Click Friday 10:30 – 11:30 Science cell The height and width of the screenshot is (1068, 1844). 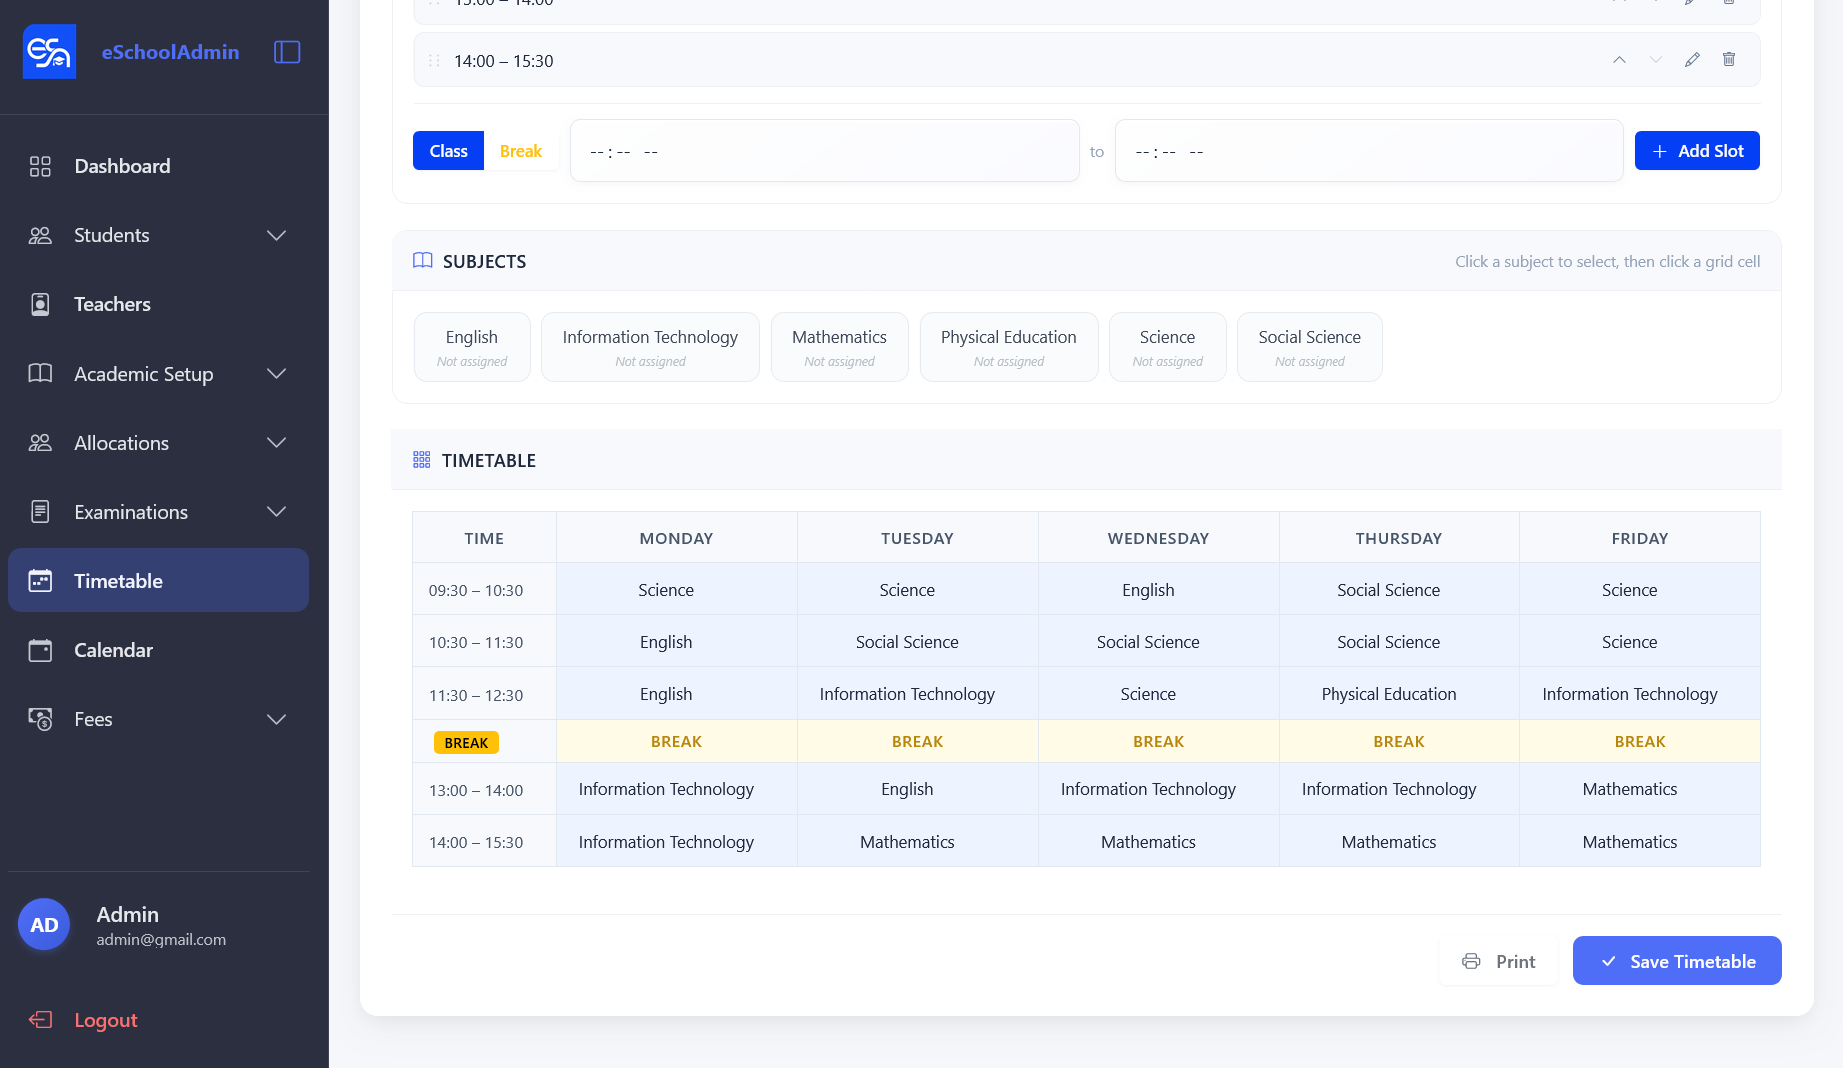pyautogui.click(x=1640, y=642)
